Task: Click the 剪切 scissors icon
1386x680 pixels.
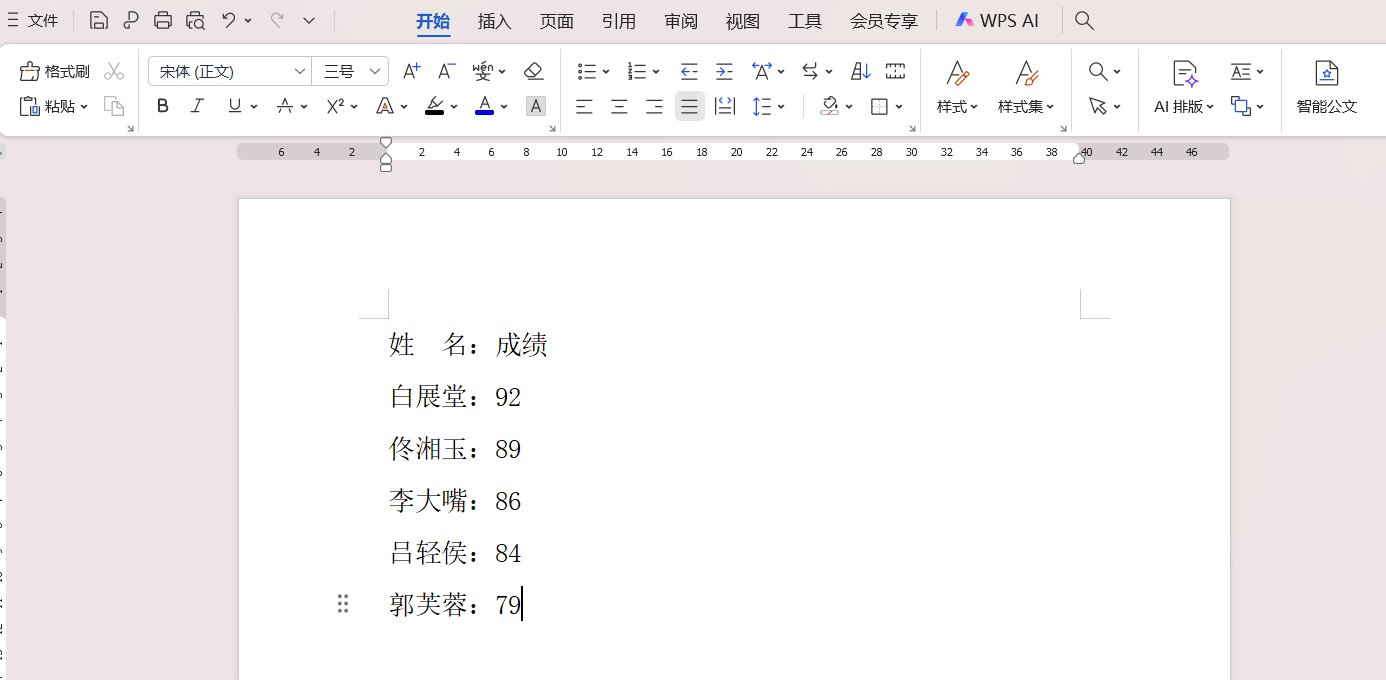Action: pyautogui.click(x=113, y=71)
